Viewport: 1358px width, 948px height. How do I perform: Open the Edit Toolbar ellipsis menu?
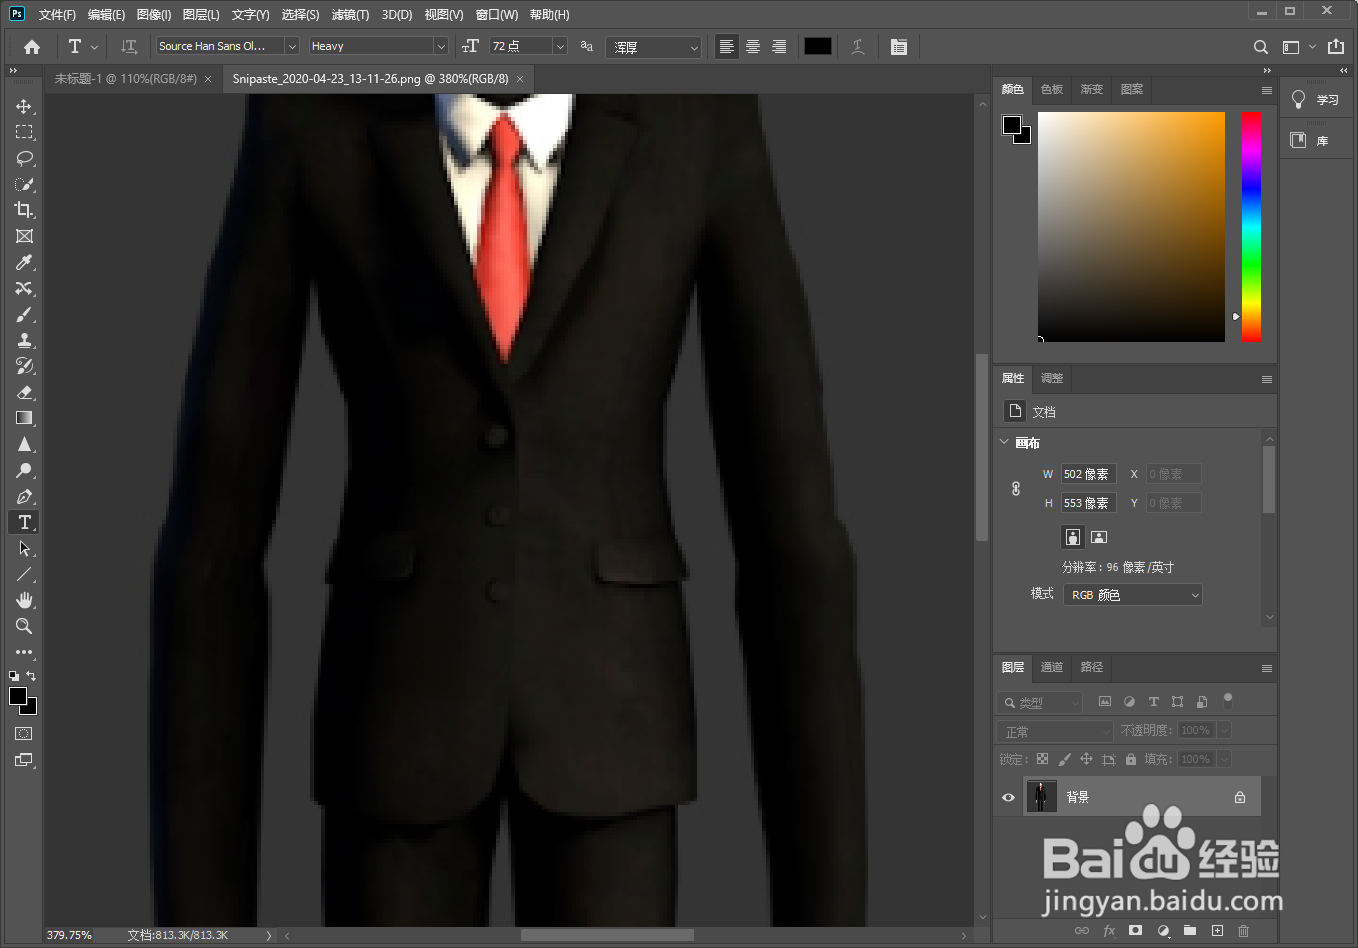(x=24, y=652)
